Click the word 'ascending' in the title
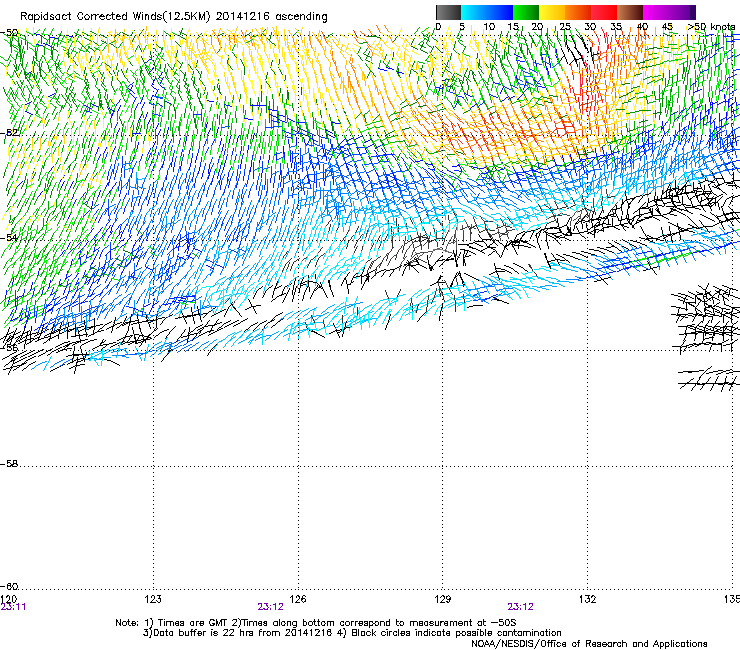 [x=301, y=17]
